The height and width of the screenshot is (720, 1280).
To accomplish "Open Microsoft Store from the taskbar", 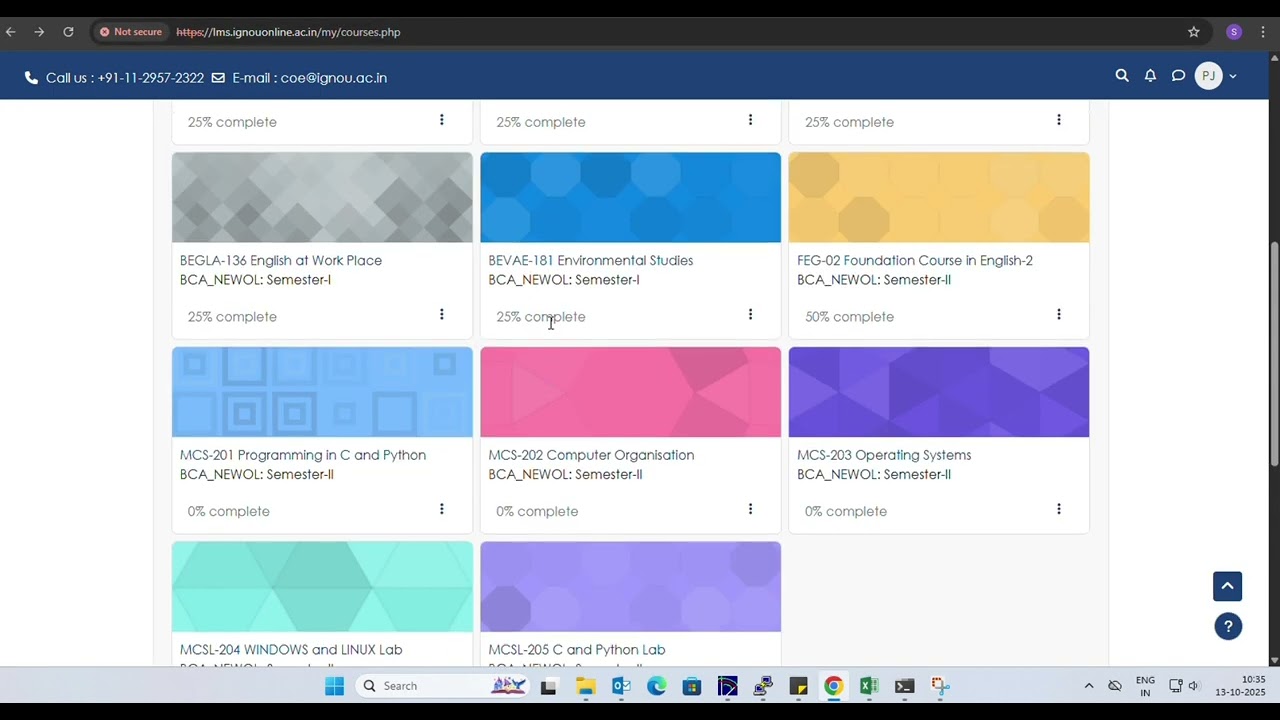I will (692, 686).
